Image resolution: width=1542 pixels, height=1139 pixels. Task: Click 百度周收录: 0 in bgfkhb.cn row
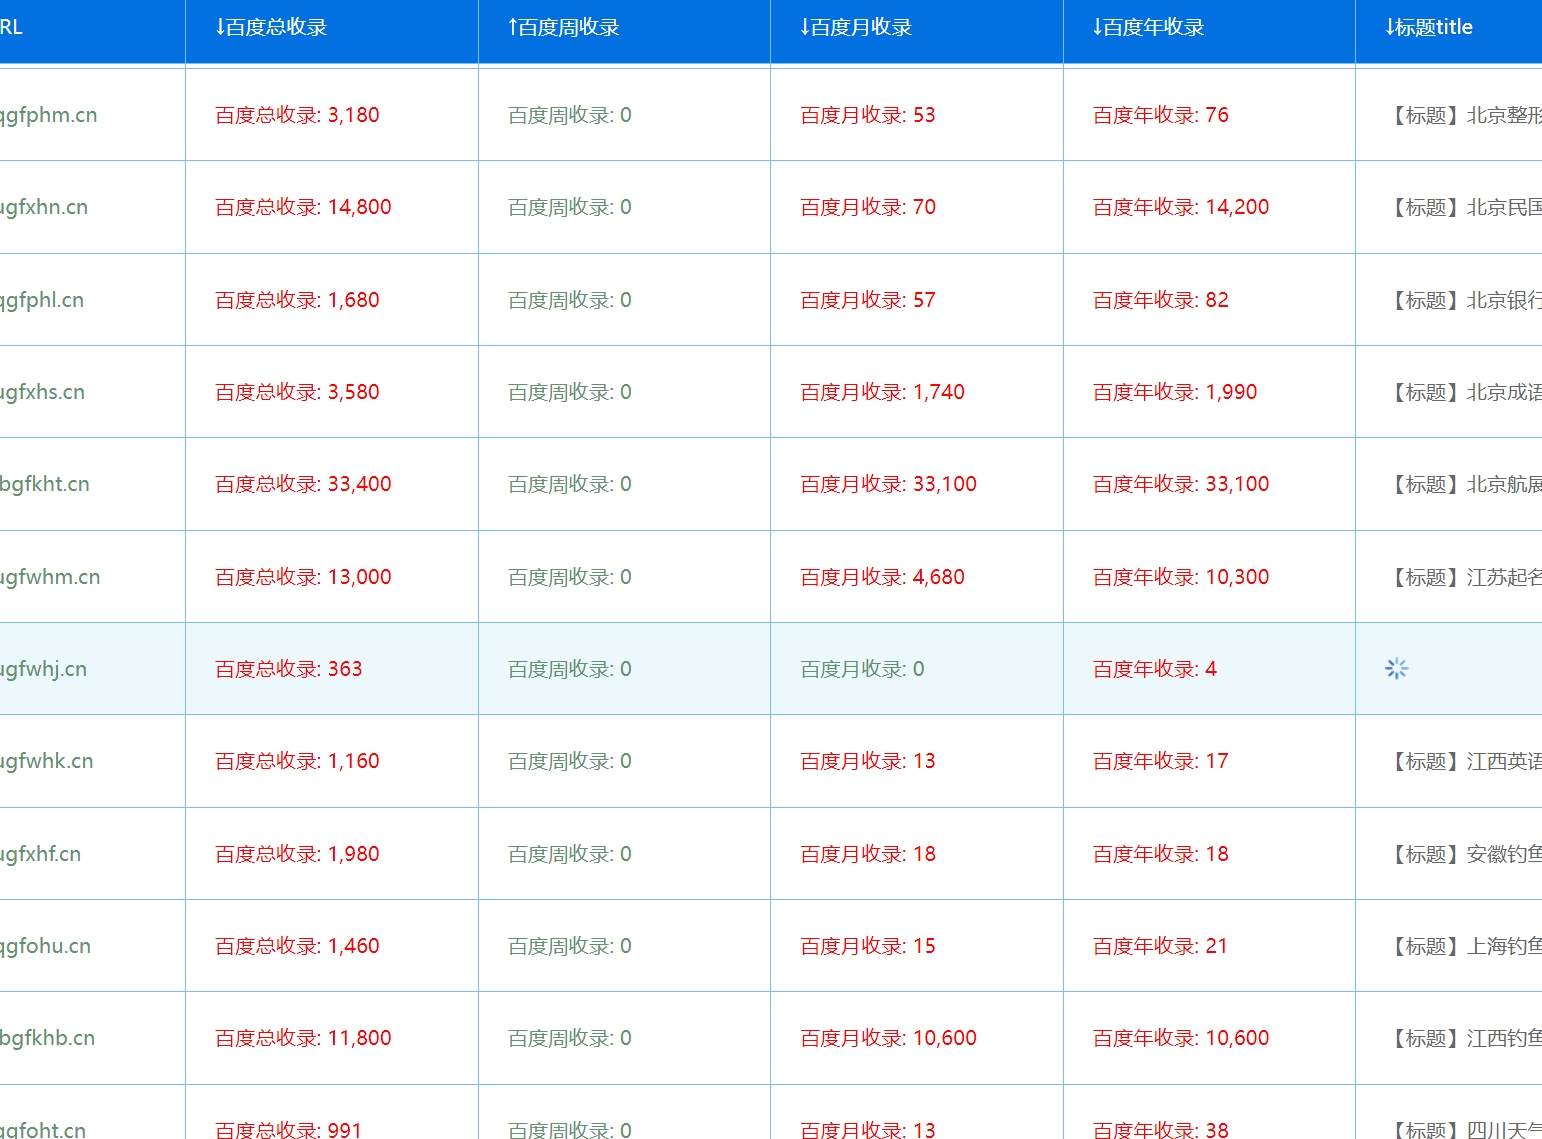click(x=569, y=1038)
